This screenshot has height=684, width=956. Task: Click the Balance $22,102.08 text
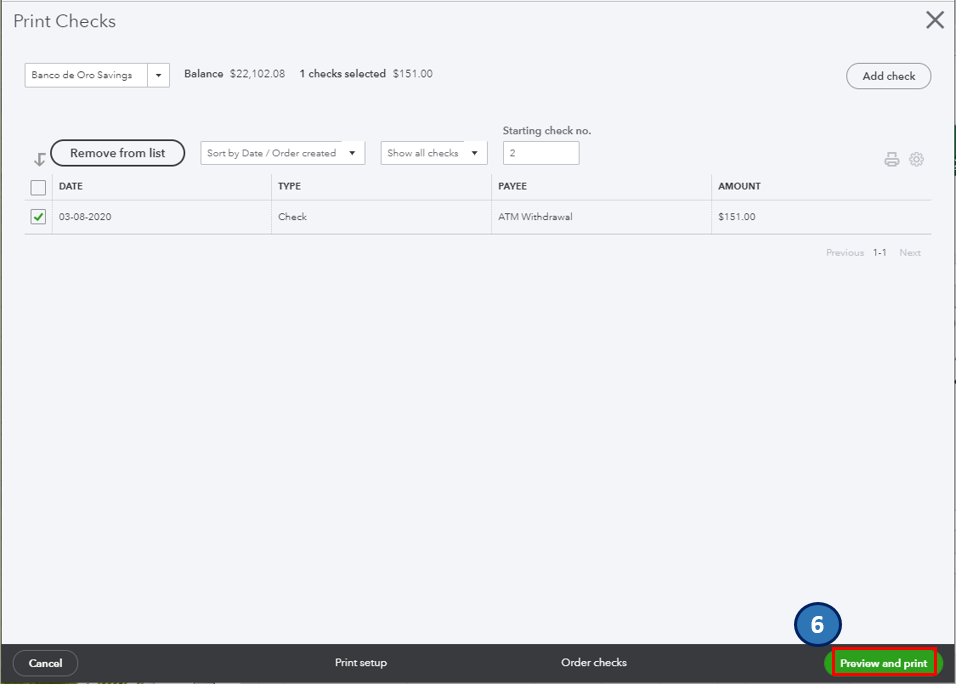235,74
